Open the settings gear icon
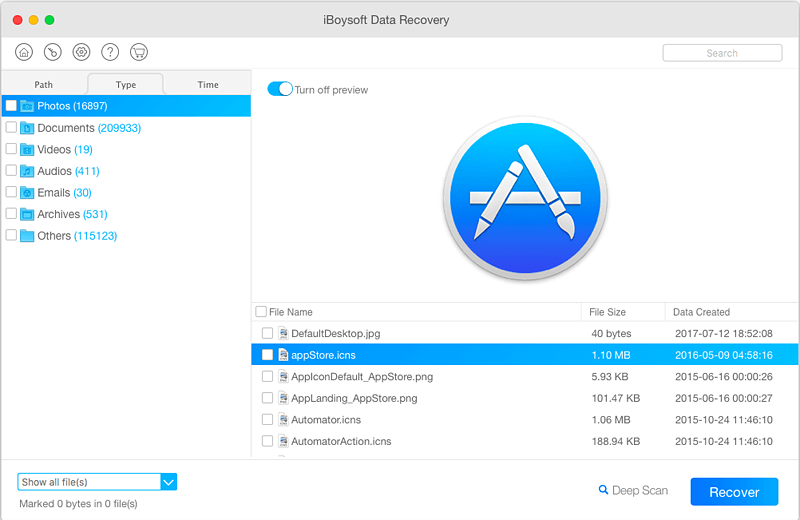 pos(81,52)
